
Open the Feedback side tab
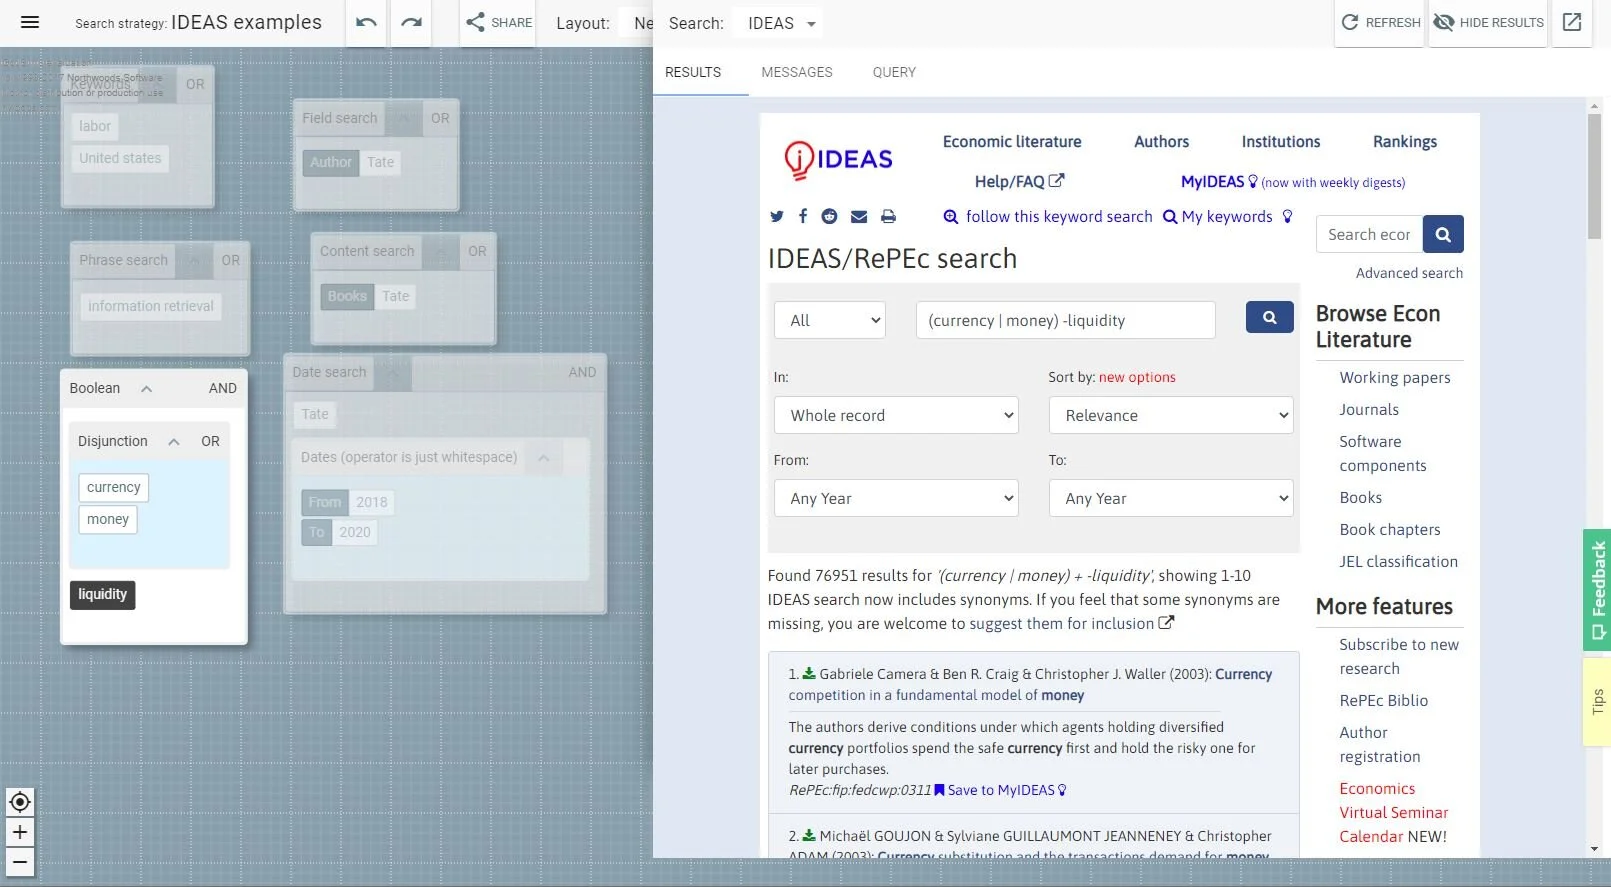tap(1597, 589)
